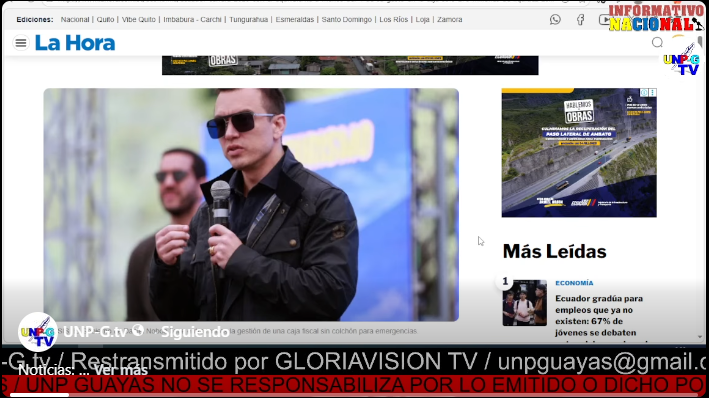
Task: Open the WhatsApp icon in the top bar
Action: pos(555,19)
